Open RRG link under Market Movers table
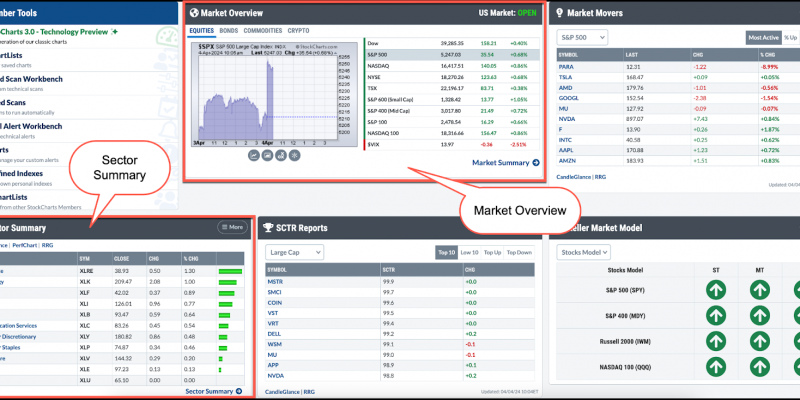800x400 pixels. coord(601,177)
